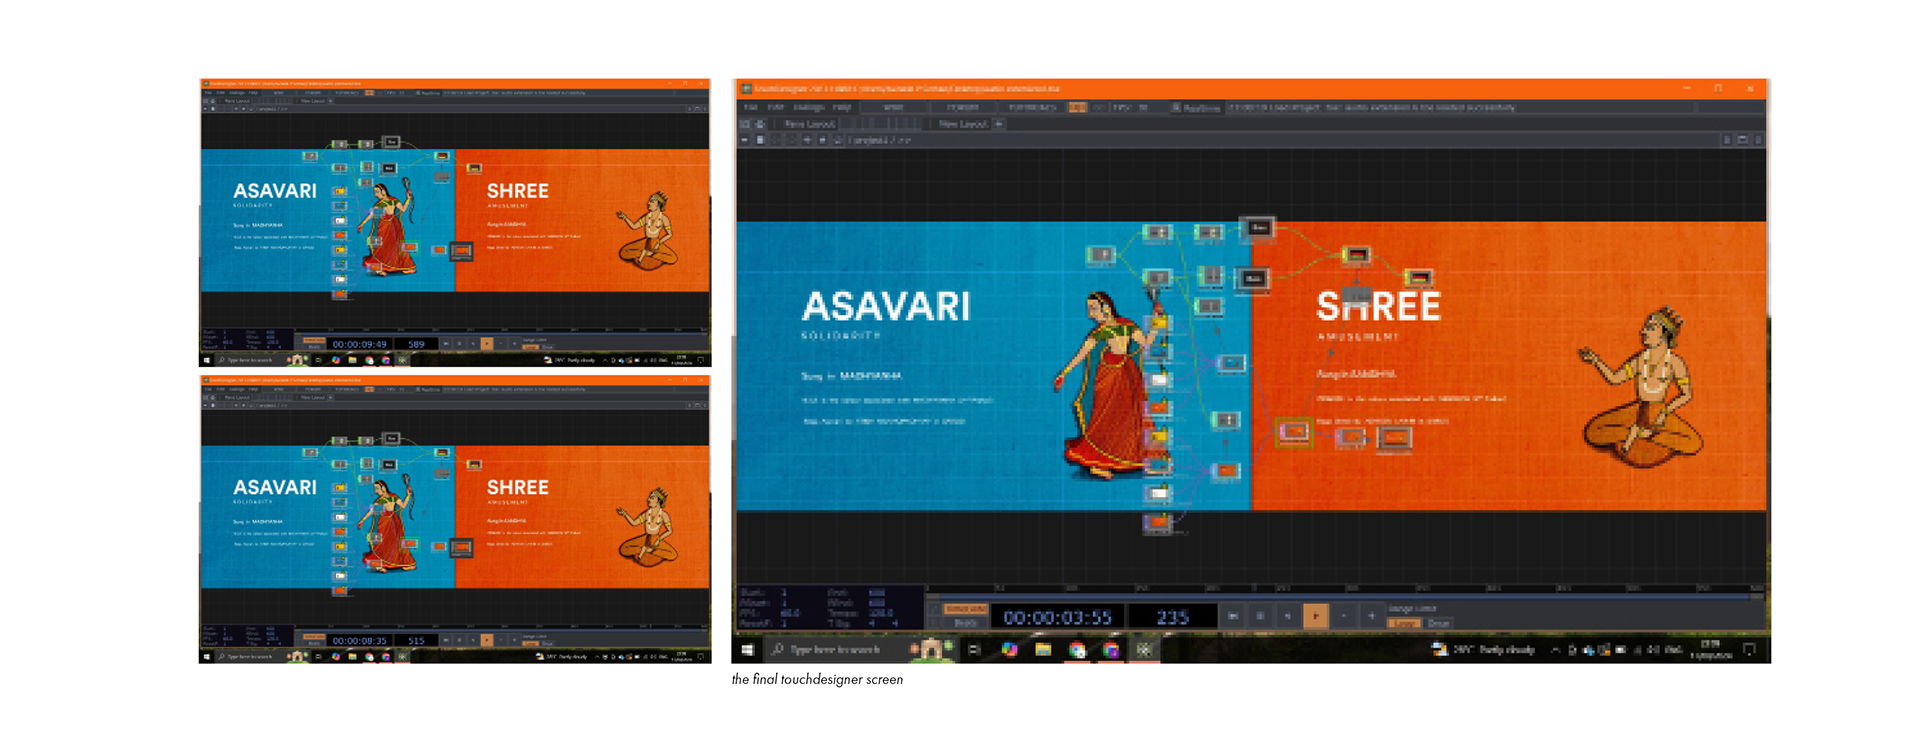The image size is (1920, 742).
Task: Switch time display to Beats
Action: click(966, 623)
